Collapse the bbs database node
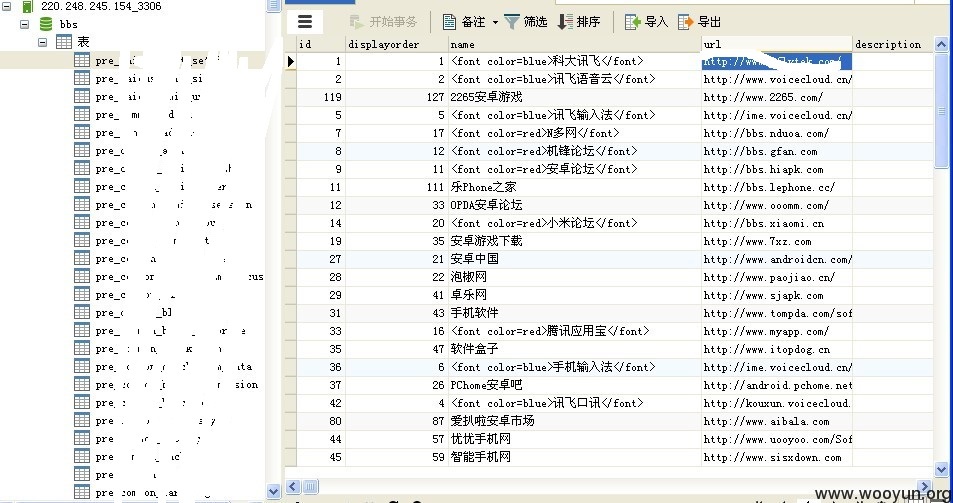Viewport: 953px width, 503px height. [24, 24]
